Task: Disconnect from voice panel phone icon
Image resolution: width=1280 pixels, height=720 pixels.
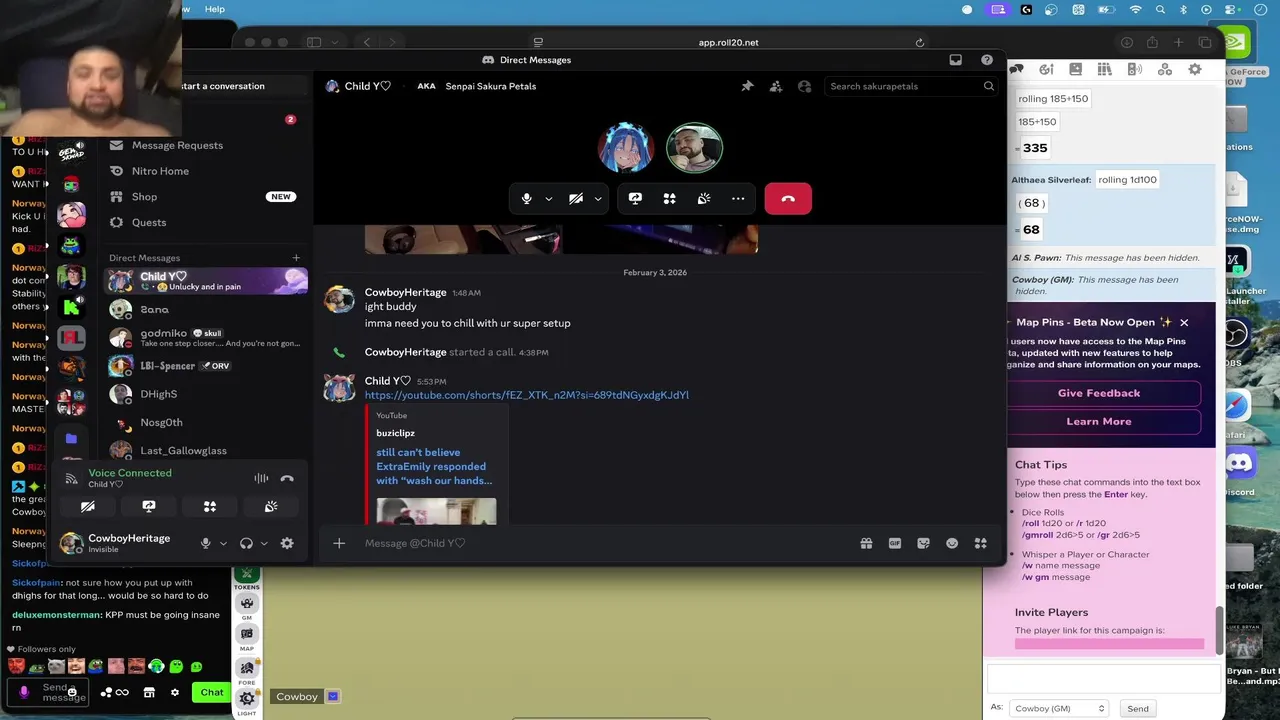Action: point(287,478)
